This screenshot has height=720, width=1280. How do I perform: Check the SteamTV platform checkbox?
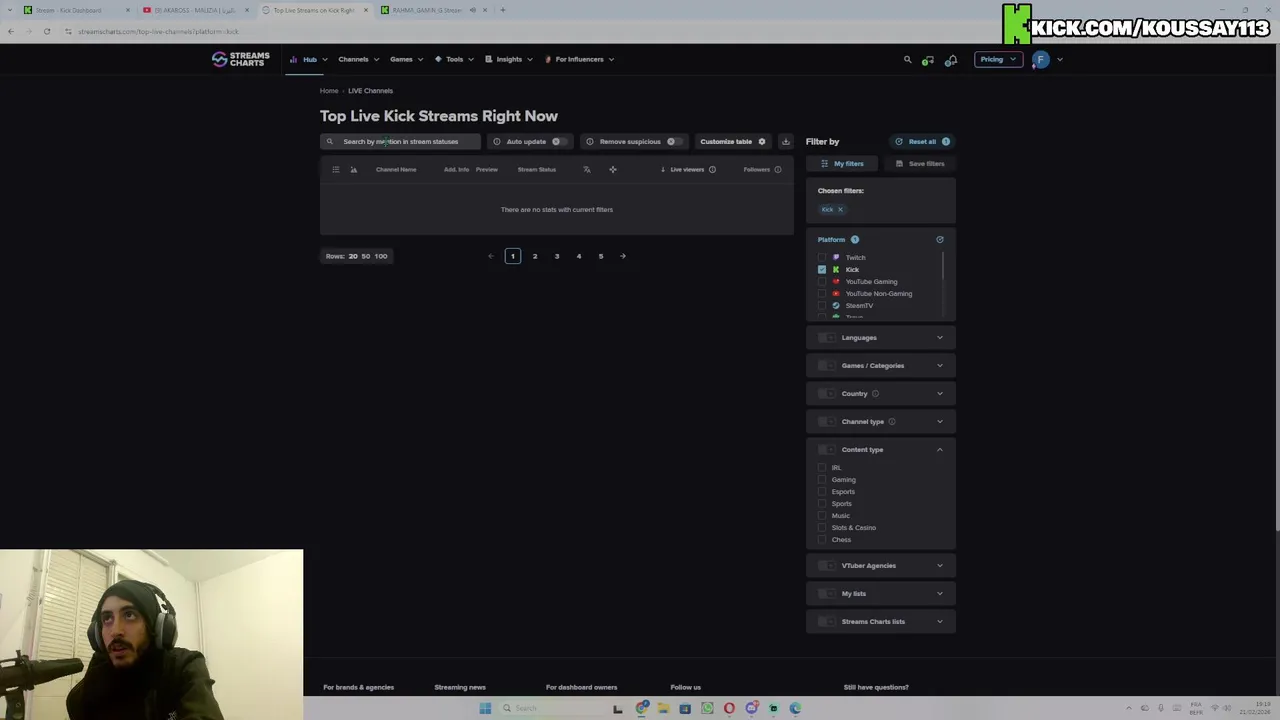point(822,305)
